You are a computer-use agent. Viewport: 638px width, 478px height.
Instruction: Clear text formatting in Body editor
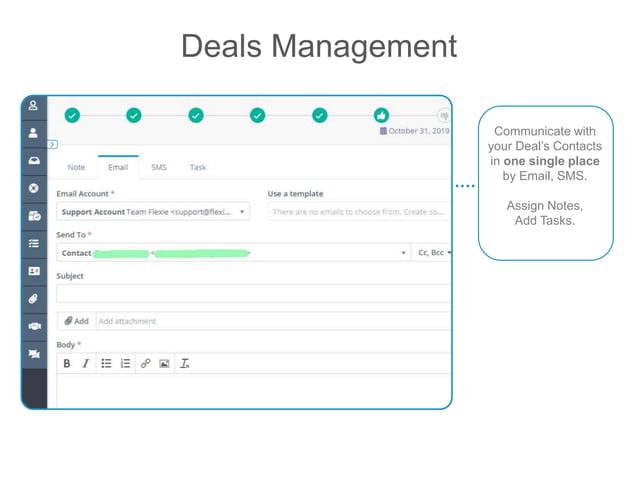[x=185, y=363]
